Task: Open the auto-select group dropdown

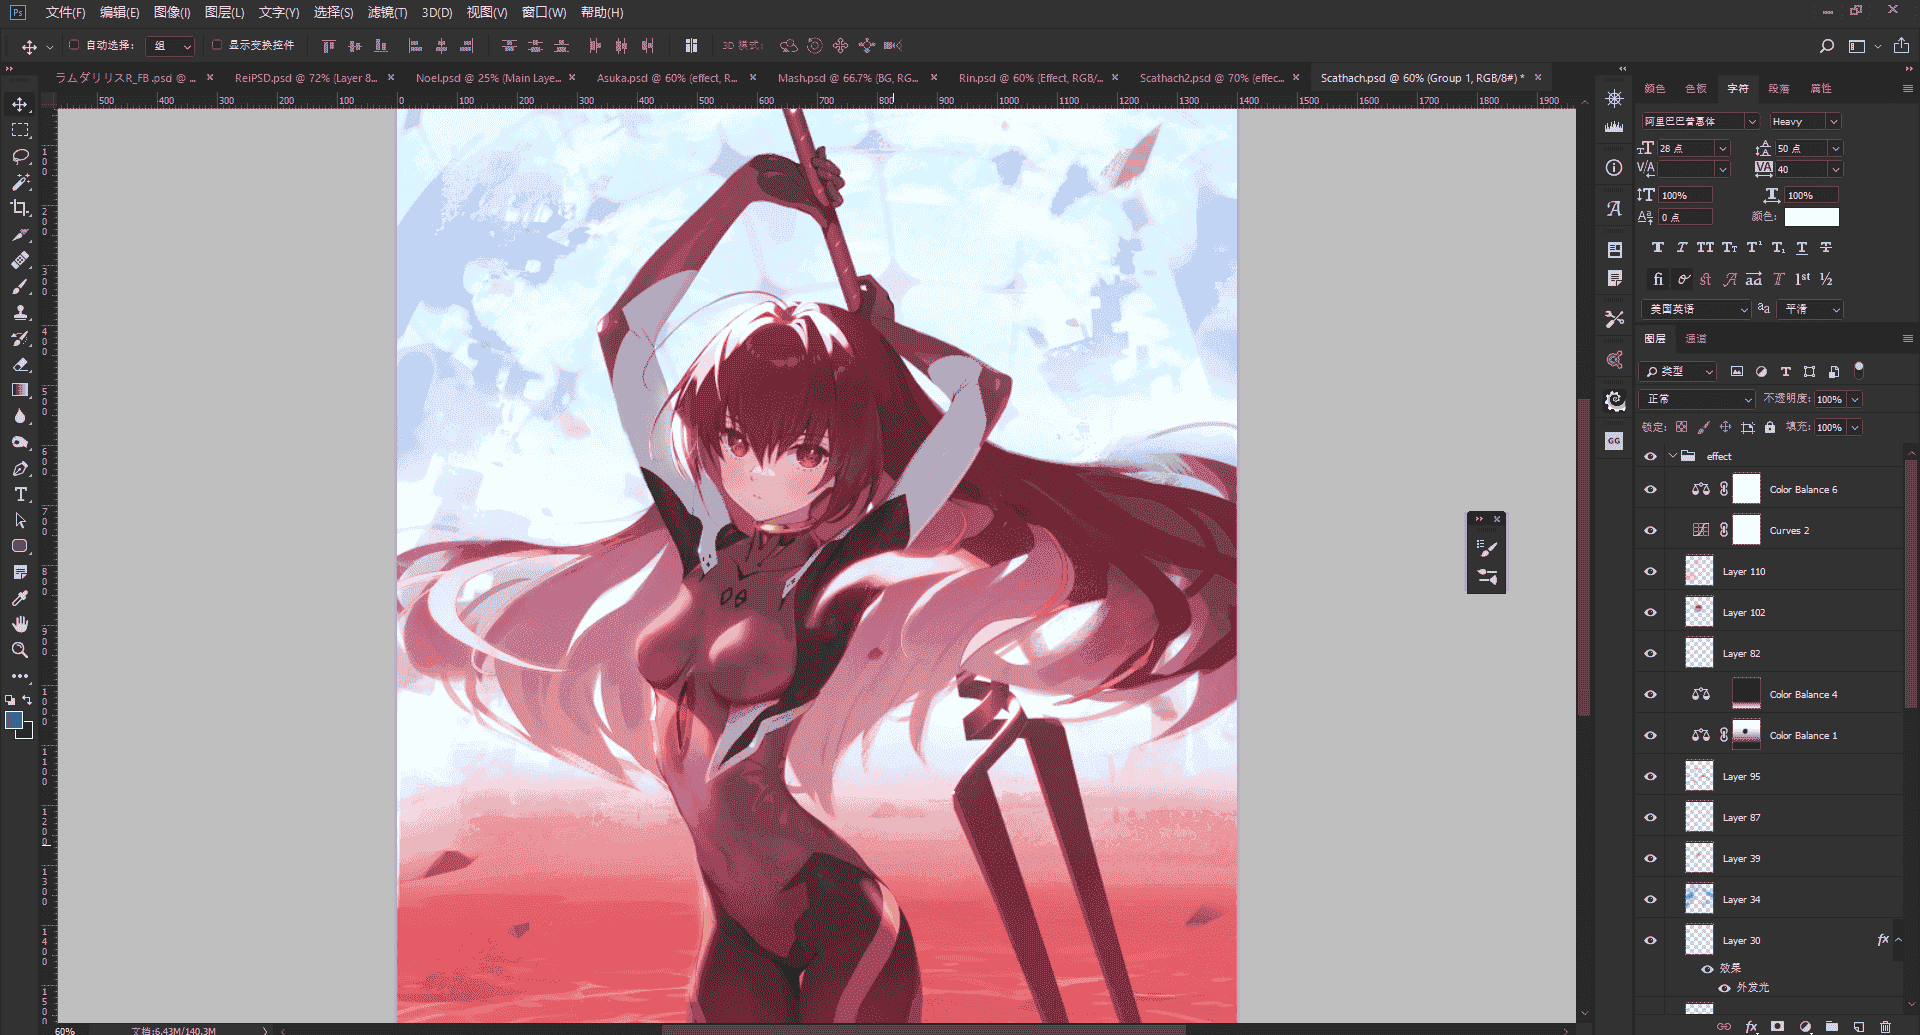Action: [x=170, y=46]
